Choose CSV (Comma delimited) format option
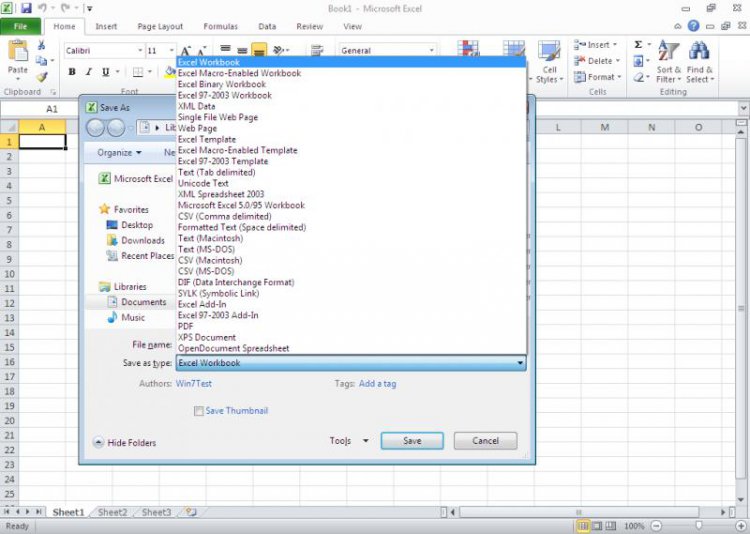Viewport: 750px width, 534px height. tap(224, 216)
